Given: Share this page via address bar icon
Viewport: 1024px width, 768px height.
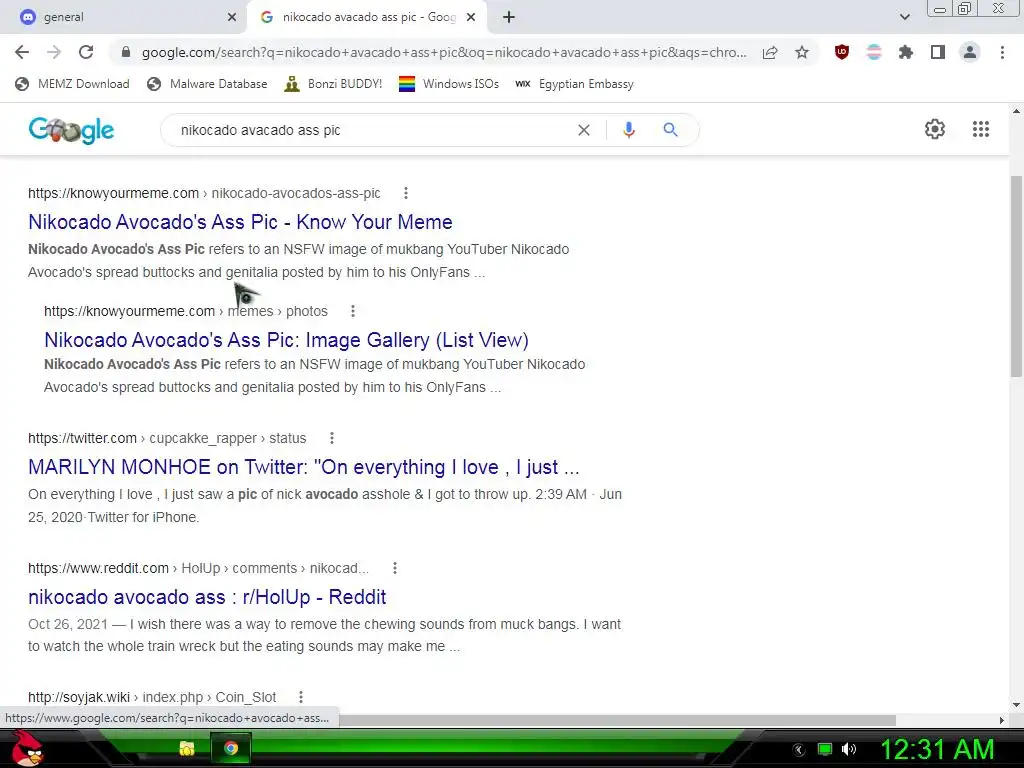Looking at the screenshot, I should tap(770, 52).
